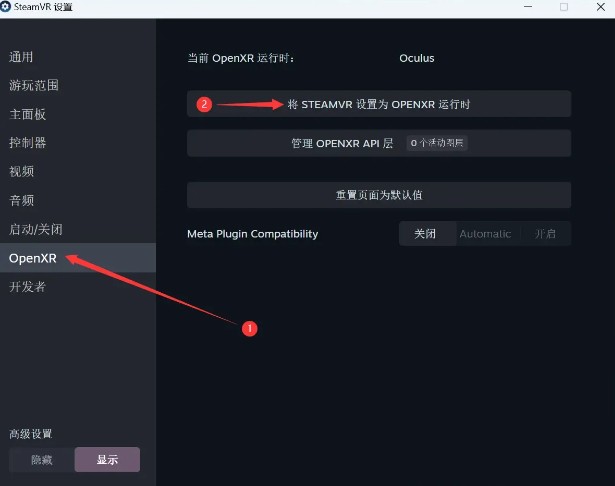The image size is (615, 486).
Task: Switch advanced settings to 显示
Action: pos(107,459)
